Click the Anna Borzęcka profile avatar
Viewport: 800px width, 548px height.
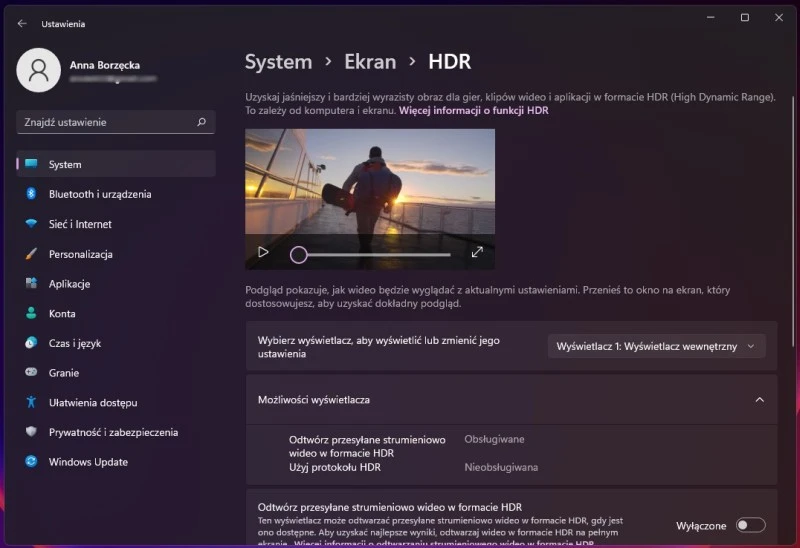39,70
